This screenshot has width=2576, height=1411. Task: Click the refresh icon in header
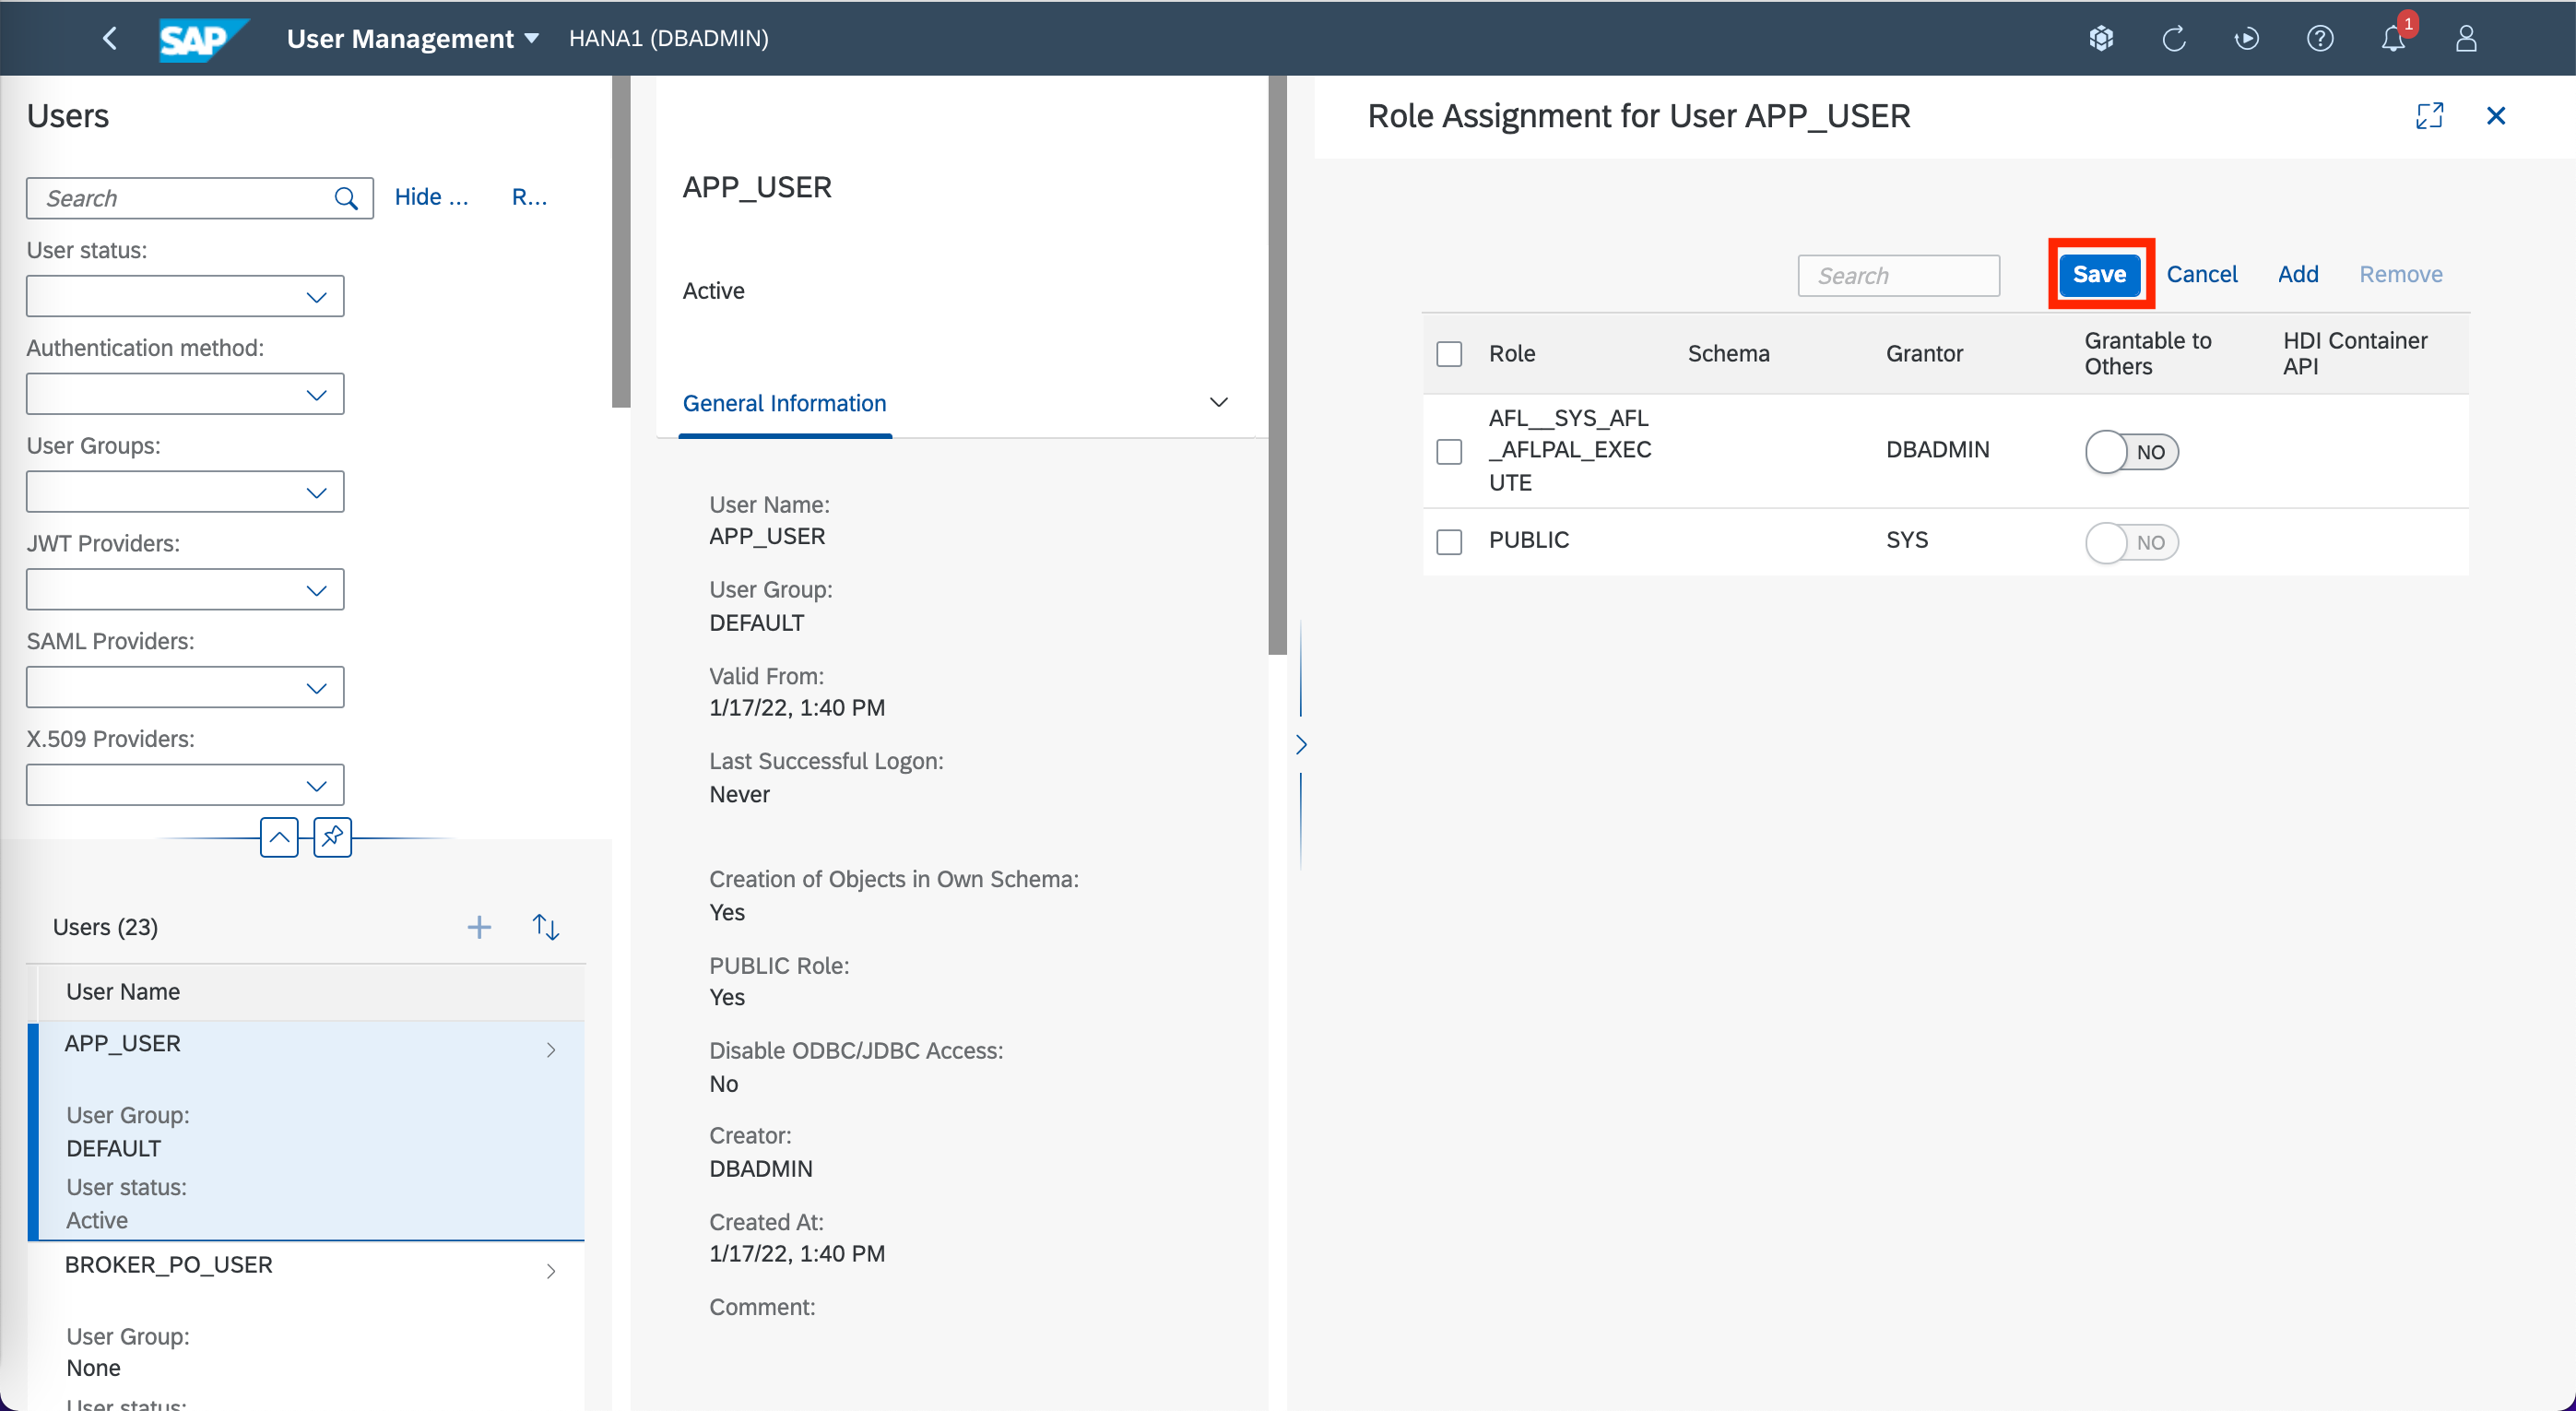pos(2173,39)
